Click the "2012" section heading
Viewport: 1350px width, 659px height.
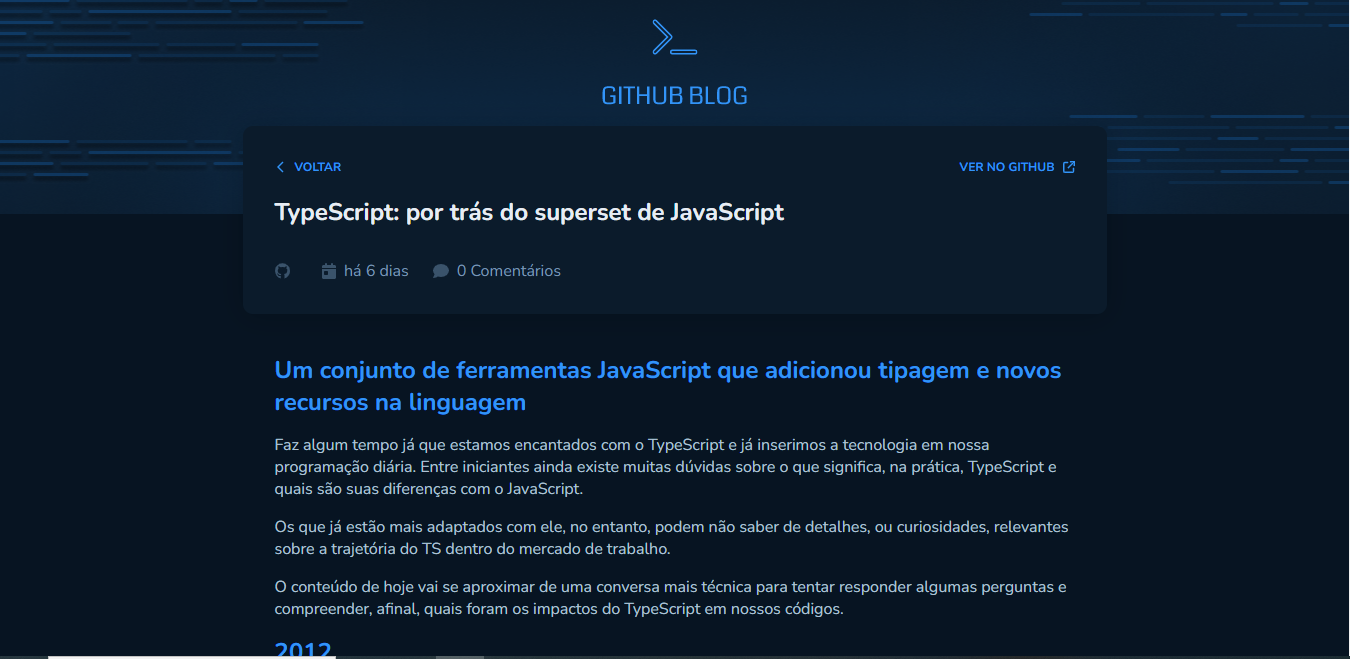(302, 649)
